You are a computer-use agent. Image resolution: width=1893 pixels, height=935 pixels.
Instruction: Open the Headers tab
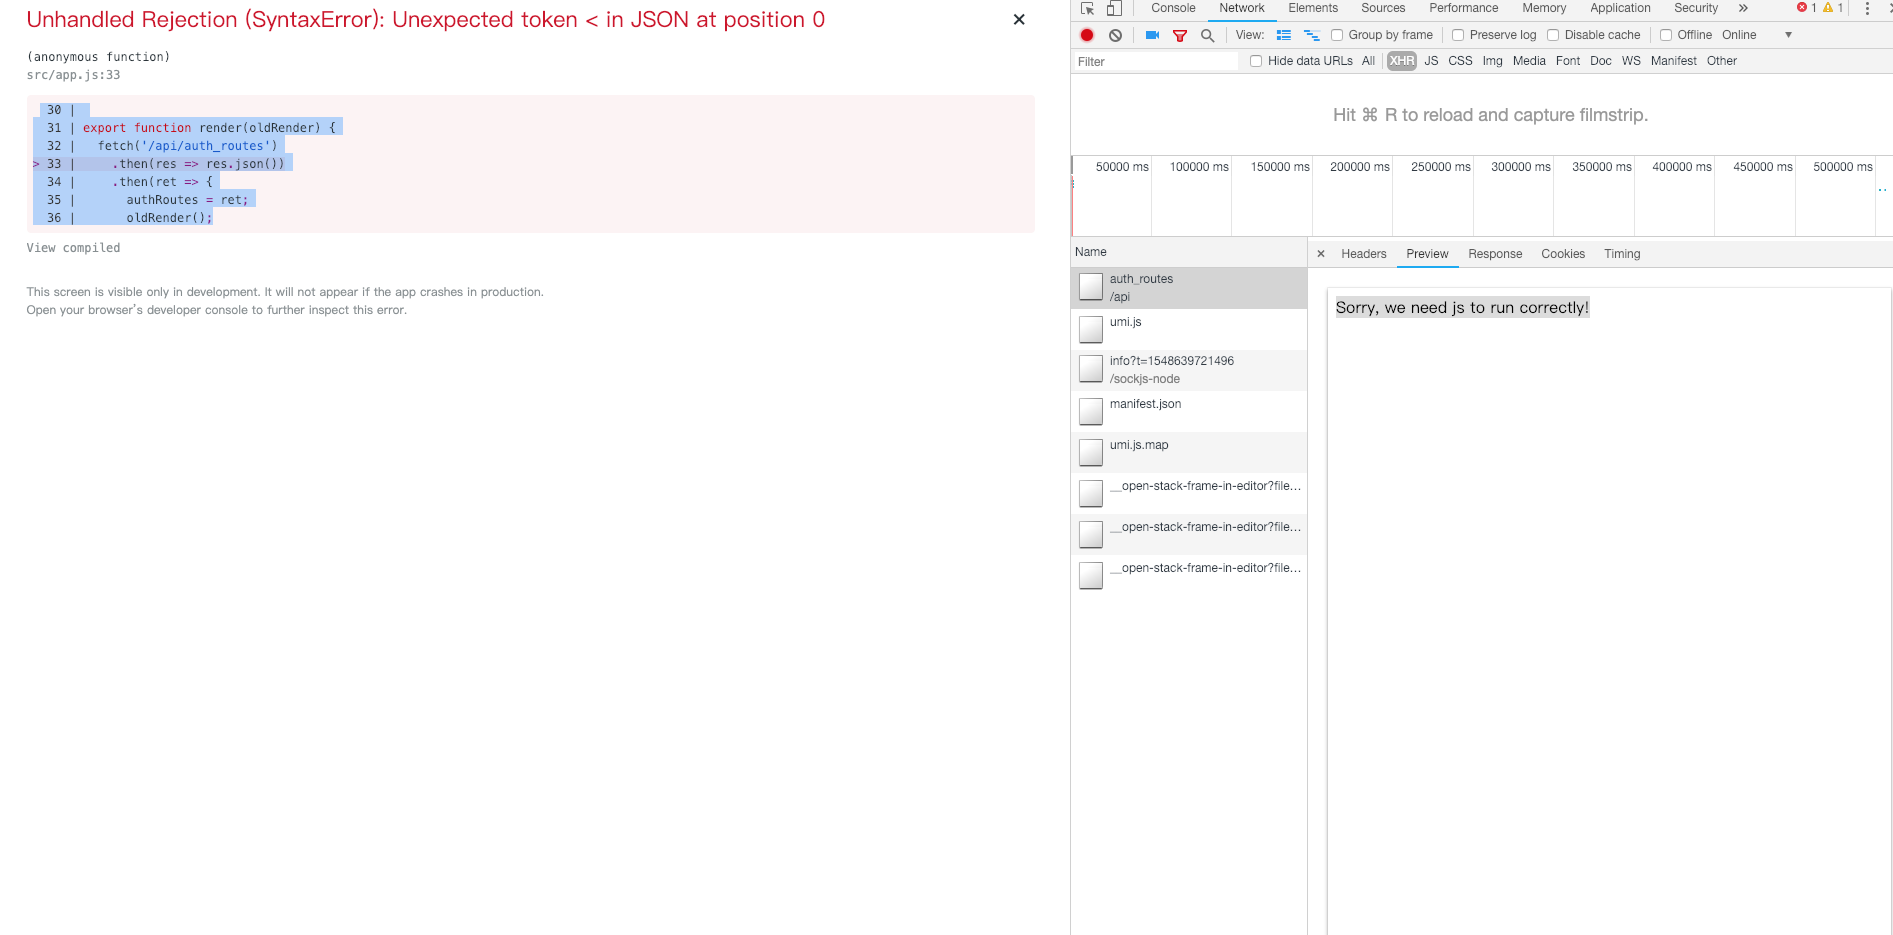pos(1364,254)
